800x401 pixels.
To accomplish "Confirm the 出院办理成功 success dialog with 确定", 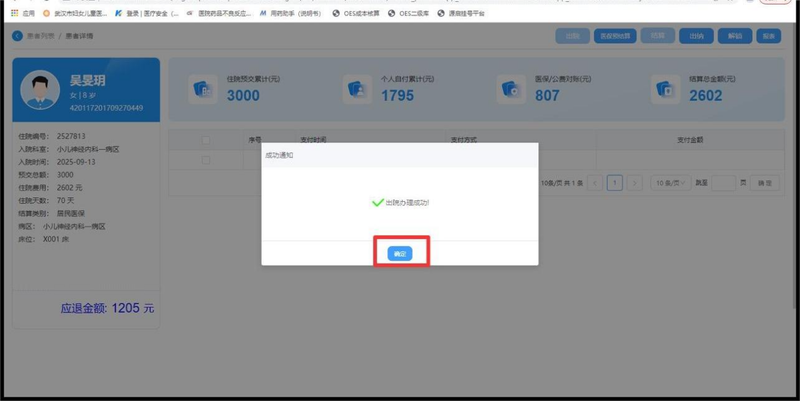I will click(x=399, y=254).
